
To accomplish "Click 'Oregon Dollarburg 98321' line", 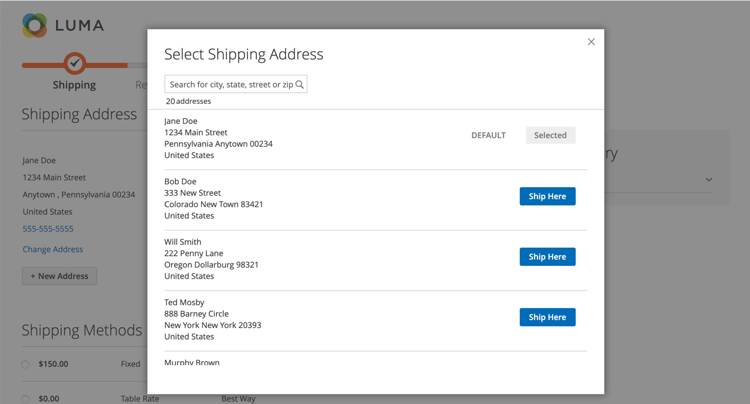I will pyautogui.click(x=211, y=265).
